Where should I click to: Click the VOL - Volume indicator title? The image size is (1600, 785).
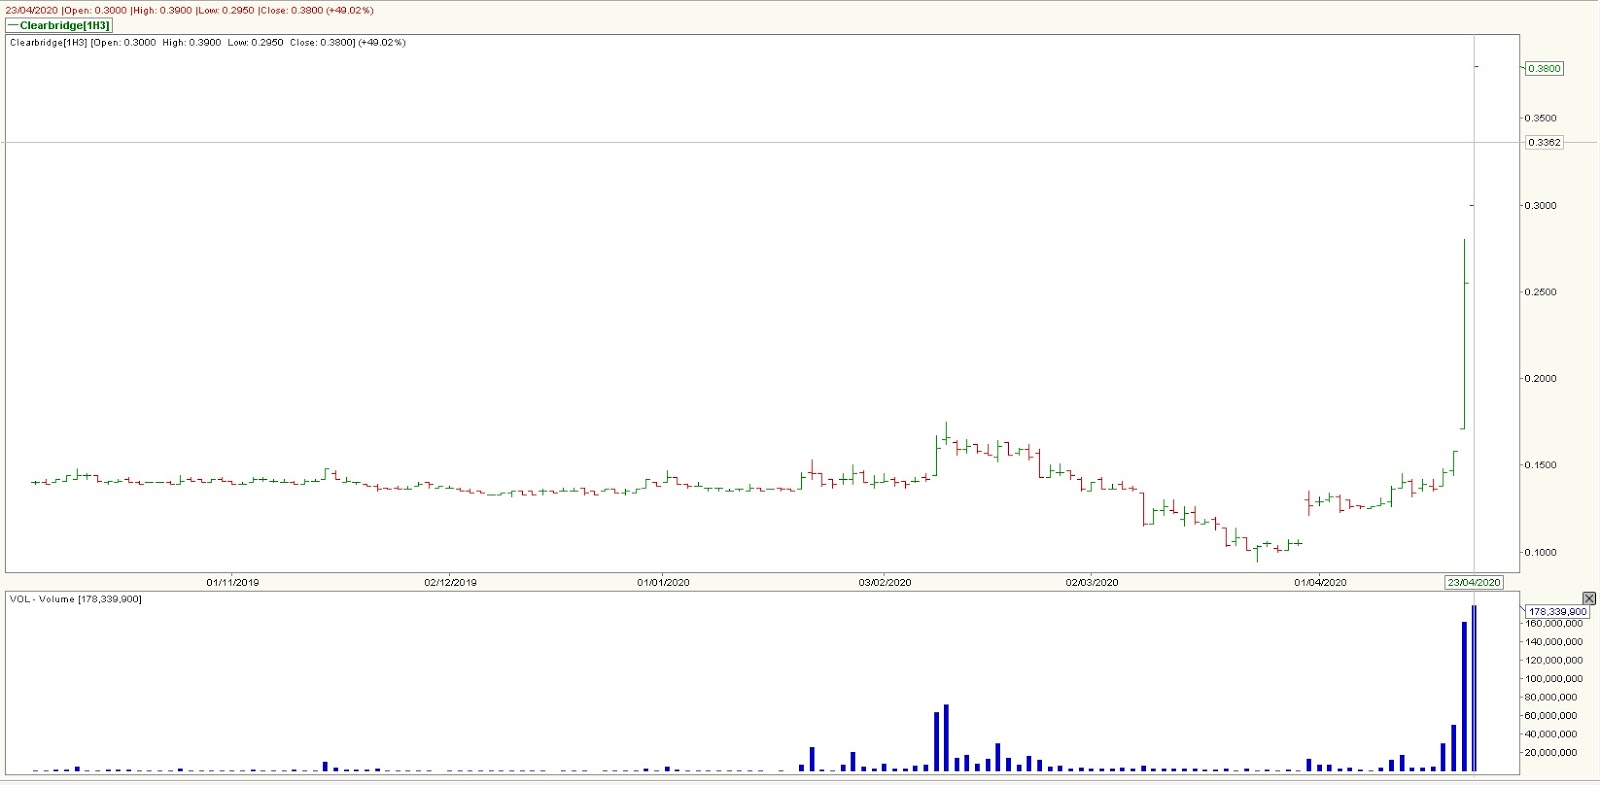76,599
